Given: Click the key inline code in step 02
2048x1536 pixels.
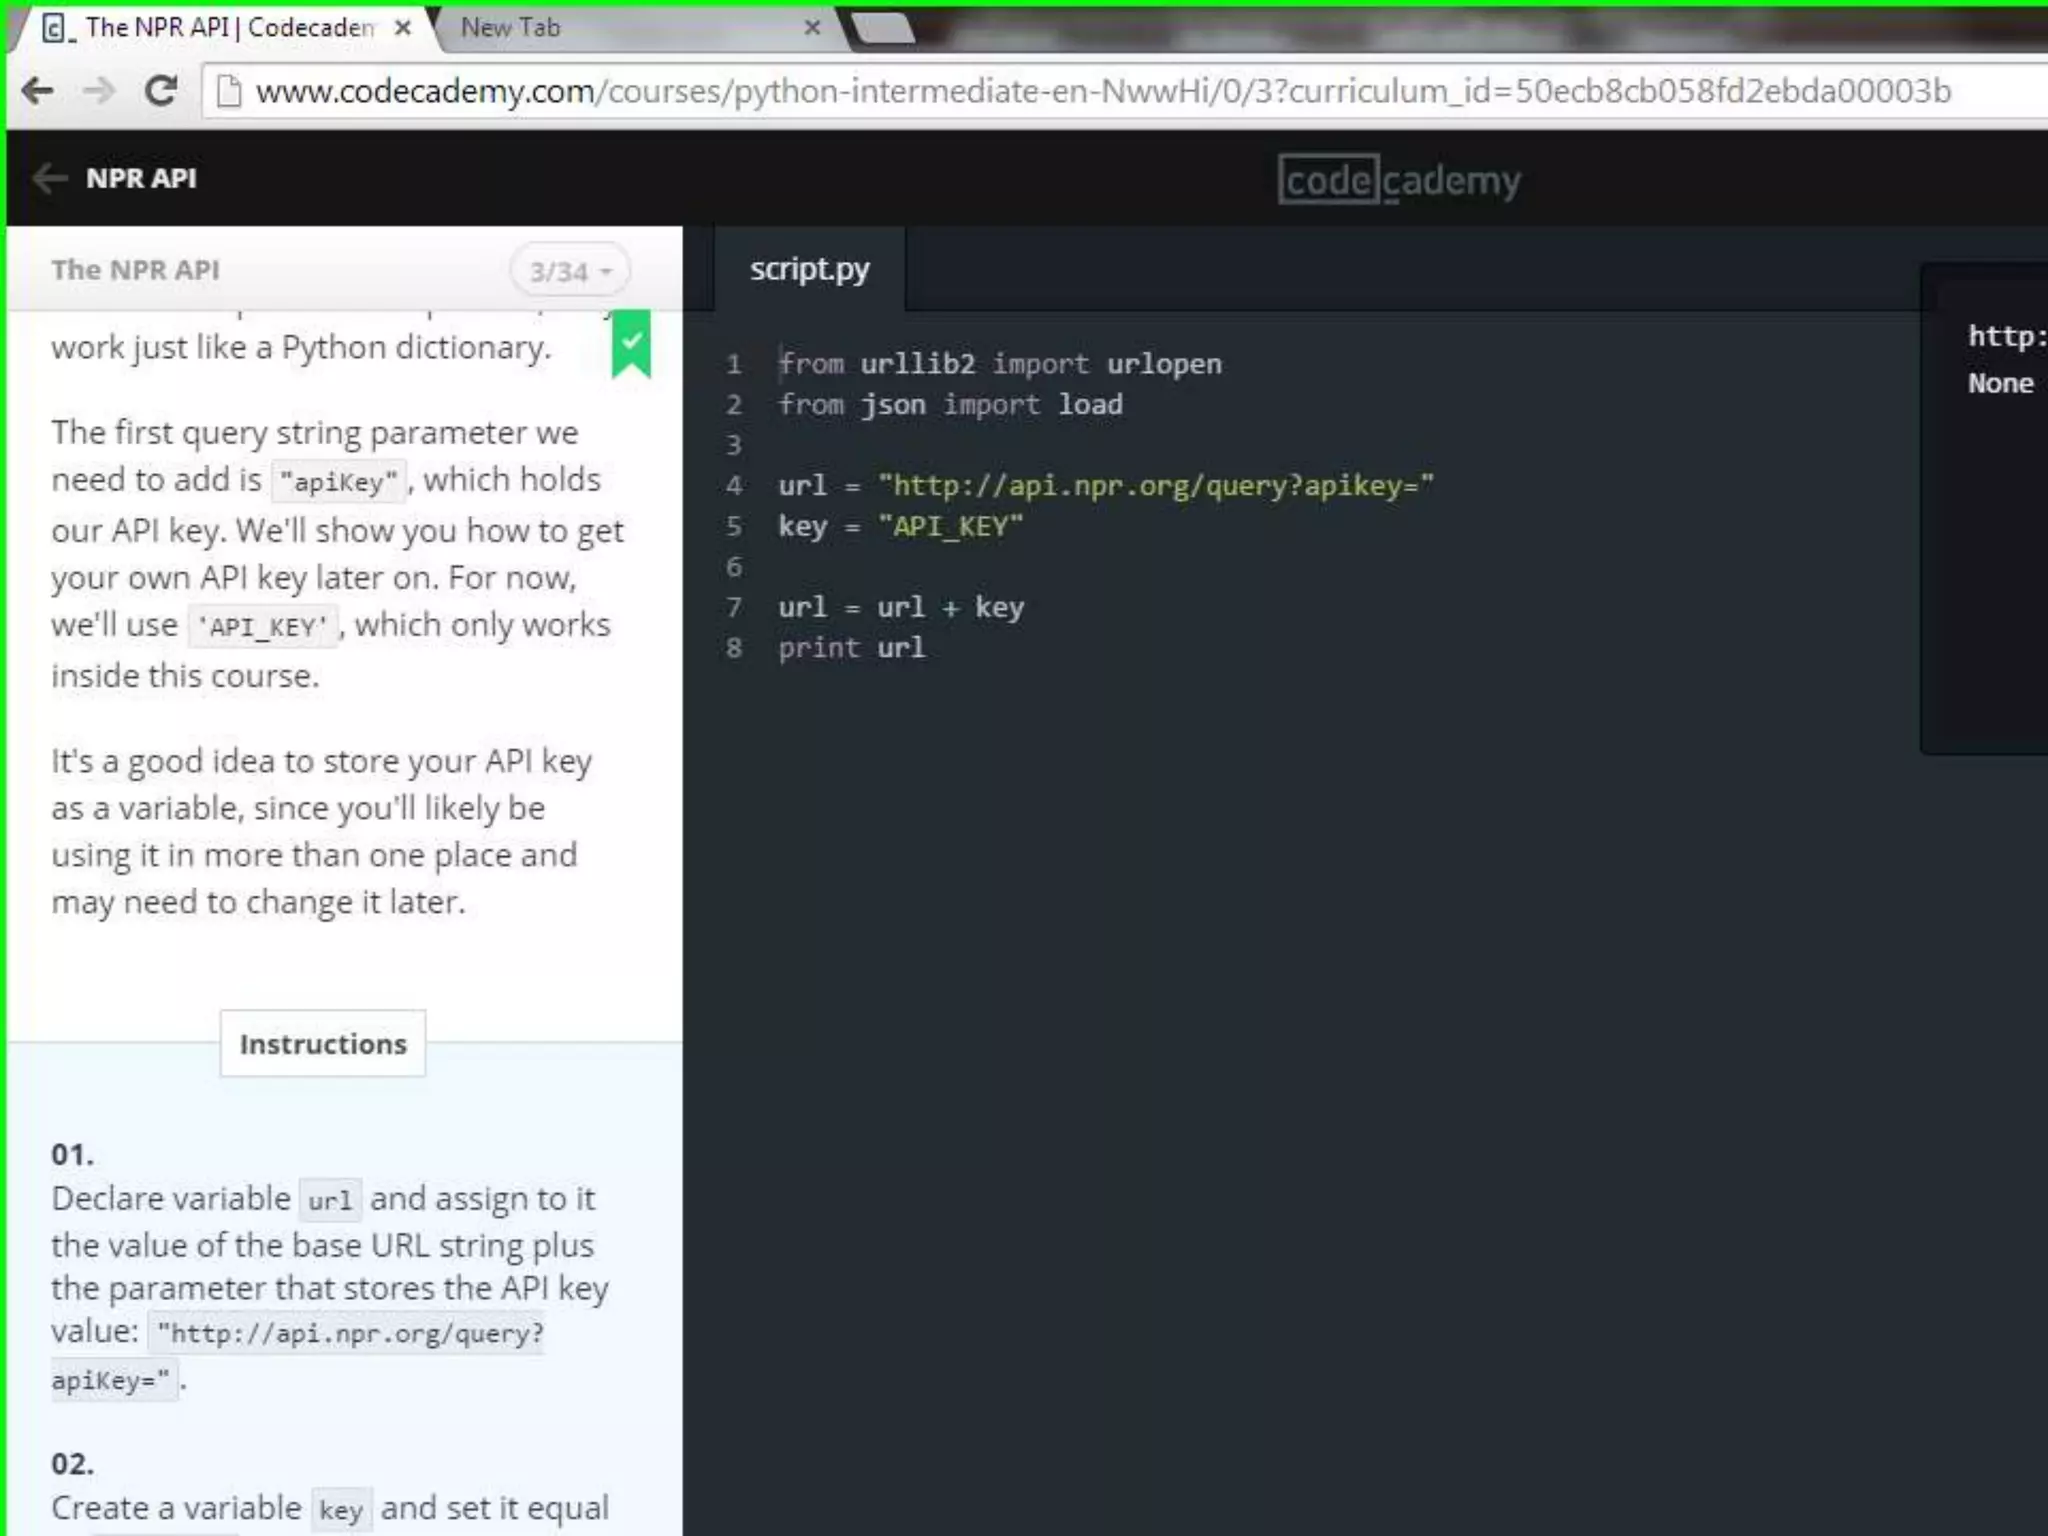Looking at the screenshot, I should tap(340, 1510).
